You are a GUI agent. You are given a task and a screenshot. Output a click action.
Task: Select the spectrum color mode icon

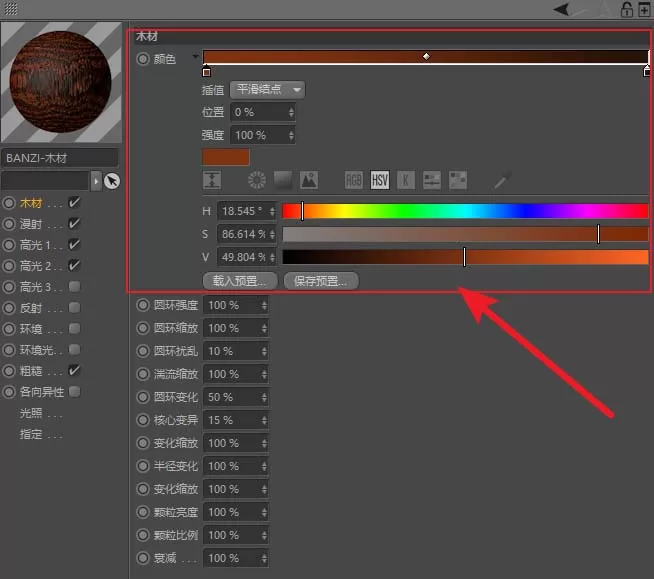[283, 180]
